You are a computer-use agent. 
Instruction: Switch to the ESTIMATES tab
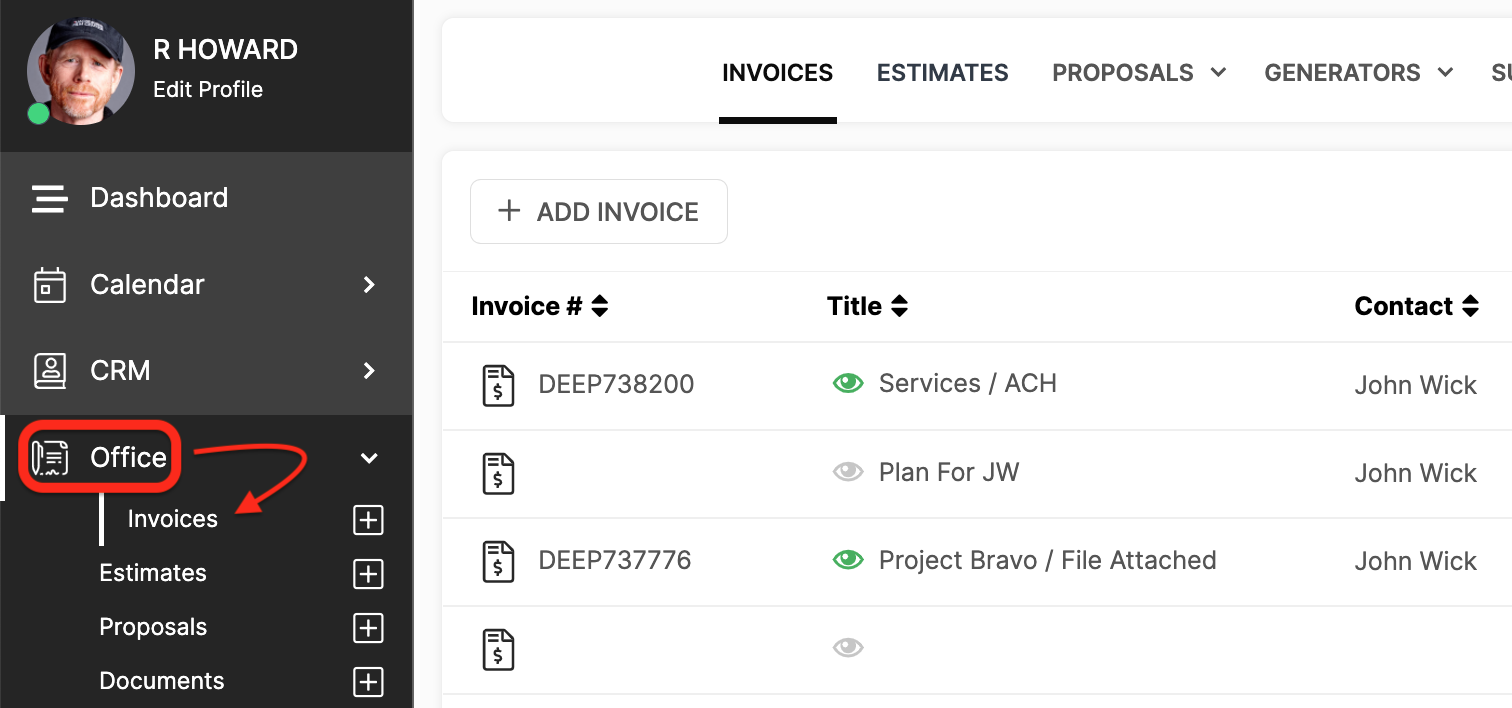(x=942, y=73)
